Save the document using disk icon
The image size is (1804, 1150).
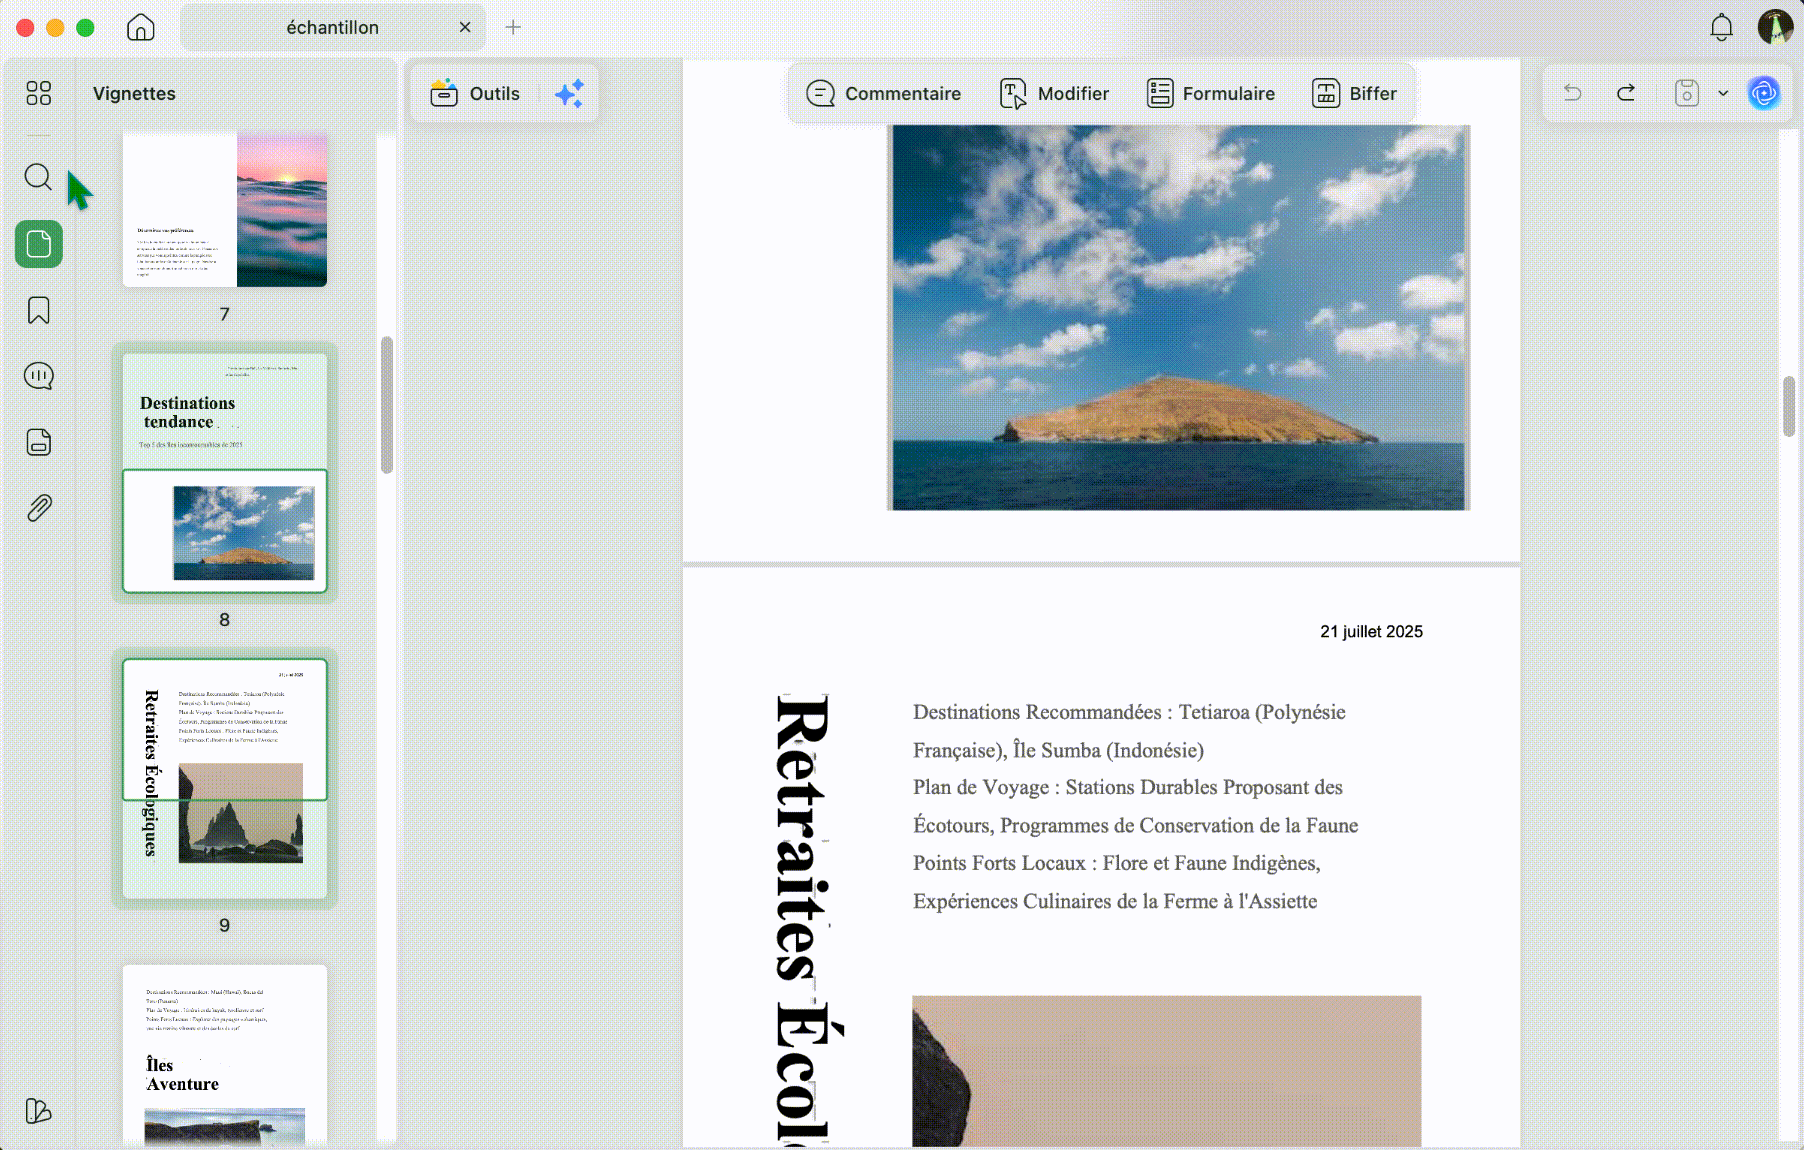[x=1687, y=93]
